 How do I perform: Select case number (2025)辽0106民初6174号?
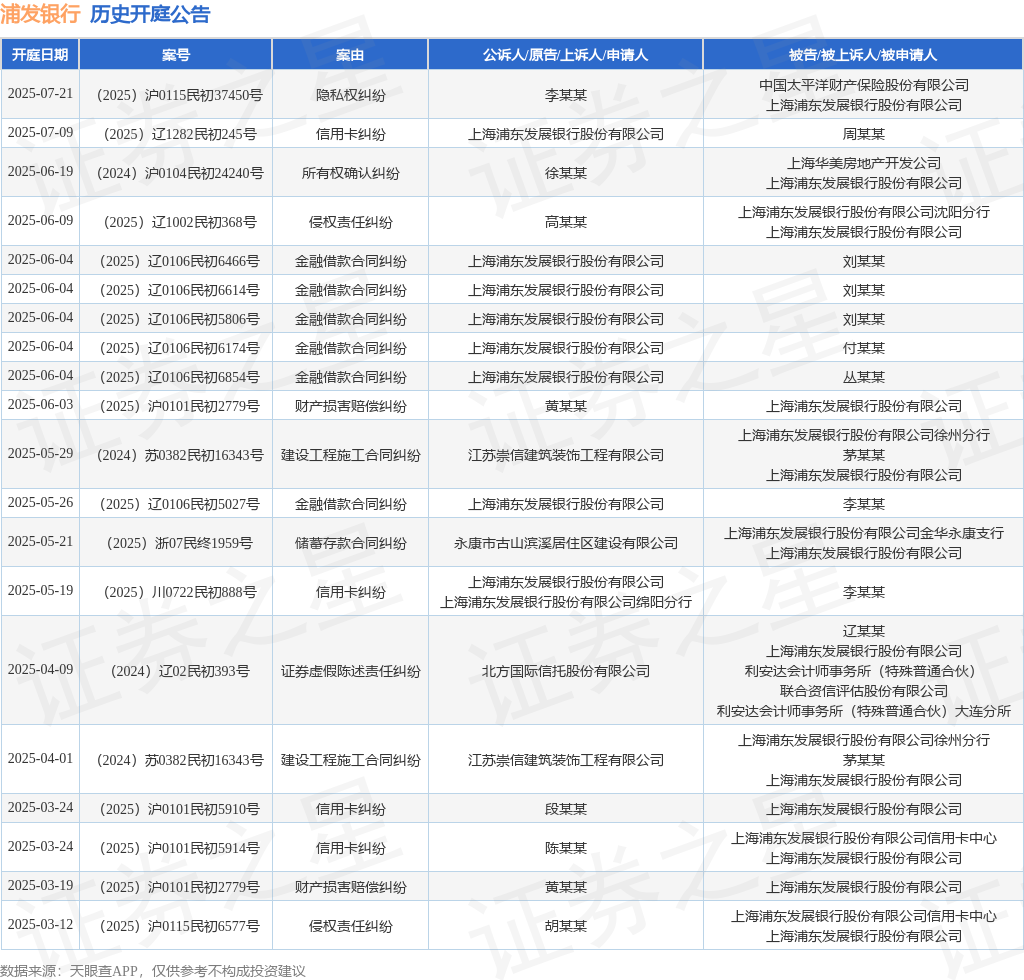point(180,349)
